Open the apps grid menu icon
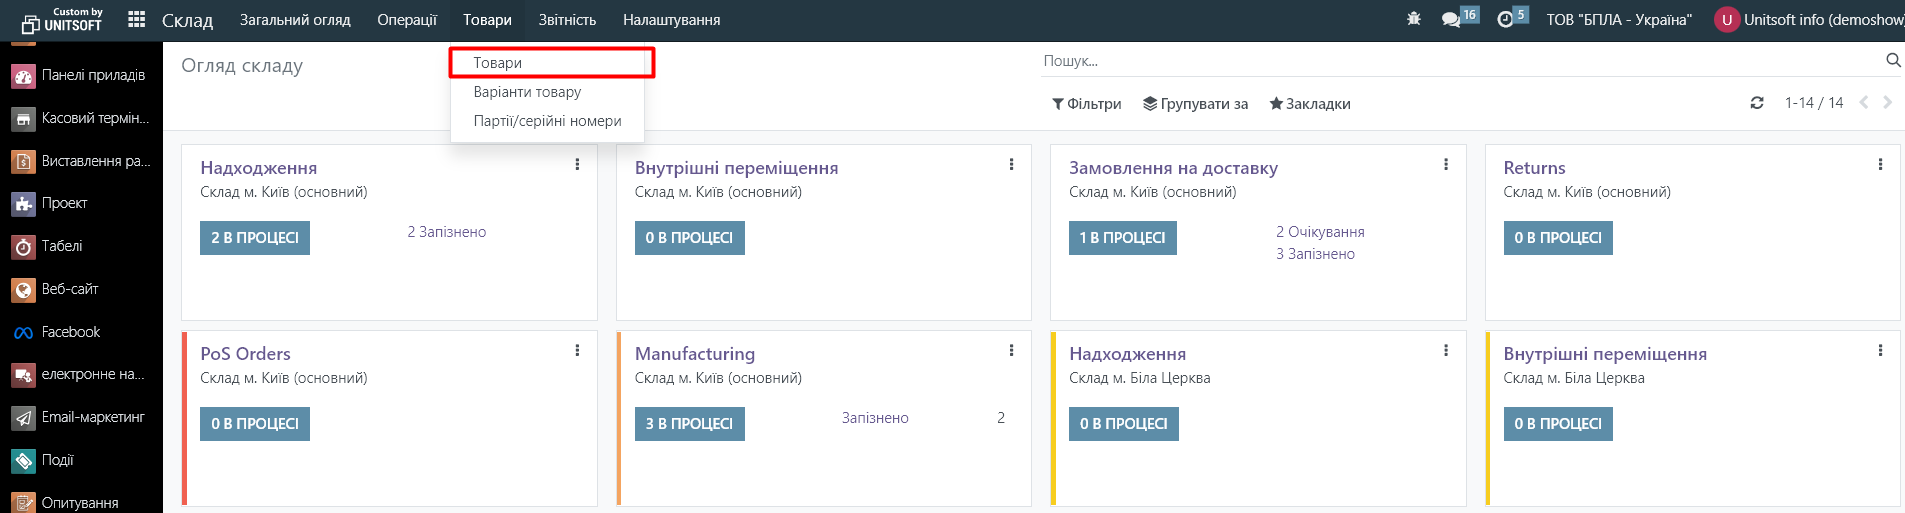 137,19
